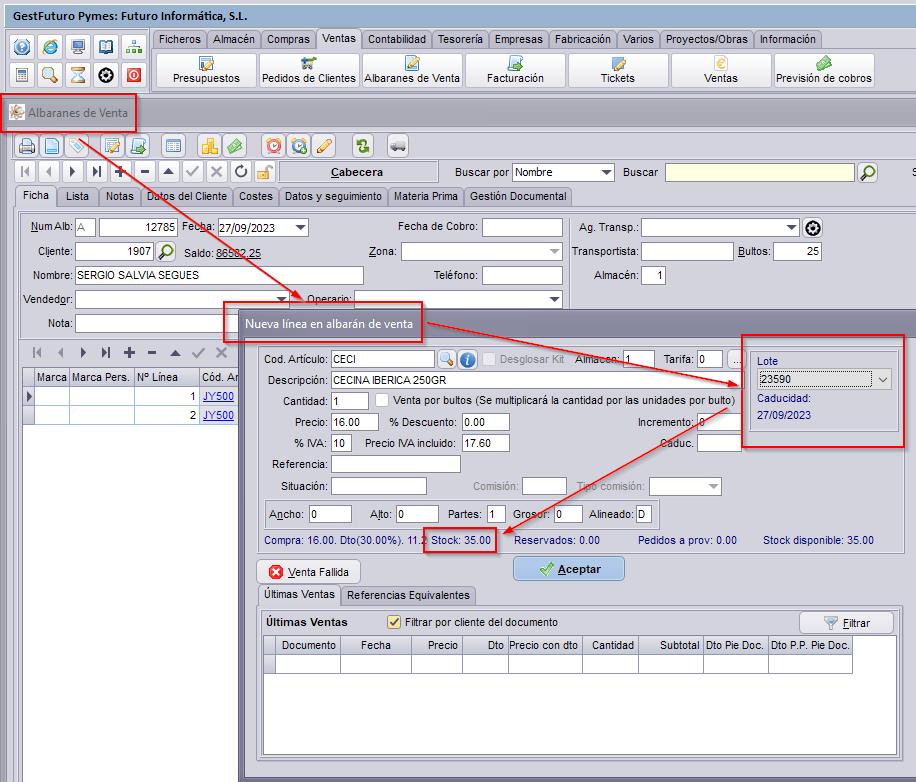Open the Presupuestos module button
Viewport: 916px width, 782px height.
(206, 71)
